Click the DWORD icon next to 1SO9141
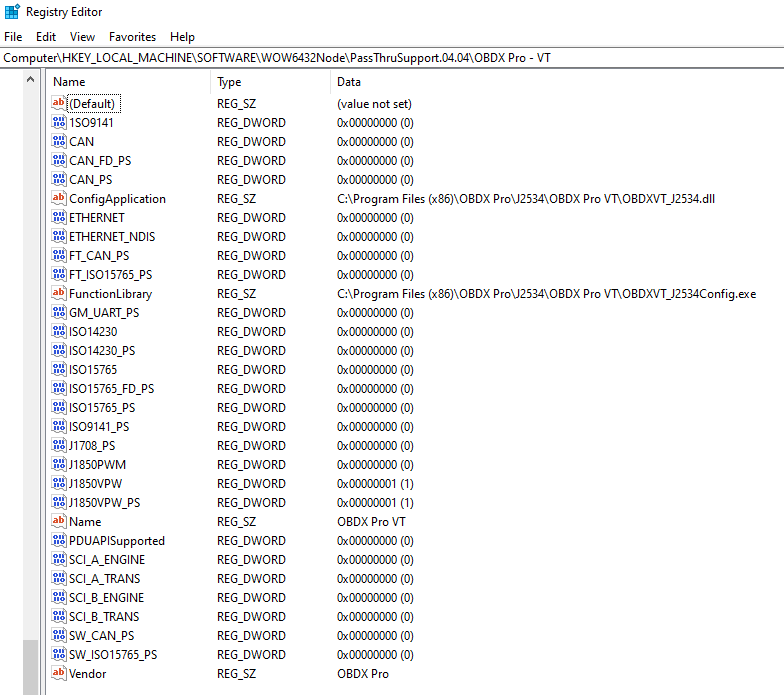This screenshot has width=784, height=695. (58, 122)
